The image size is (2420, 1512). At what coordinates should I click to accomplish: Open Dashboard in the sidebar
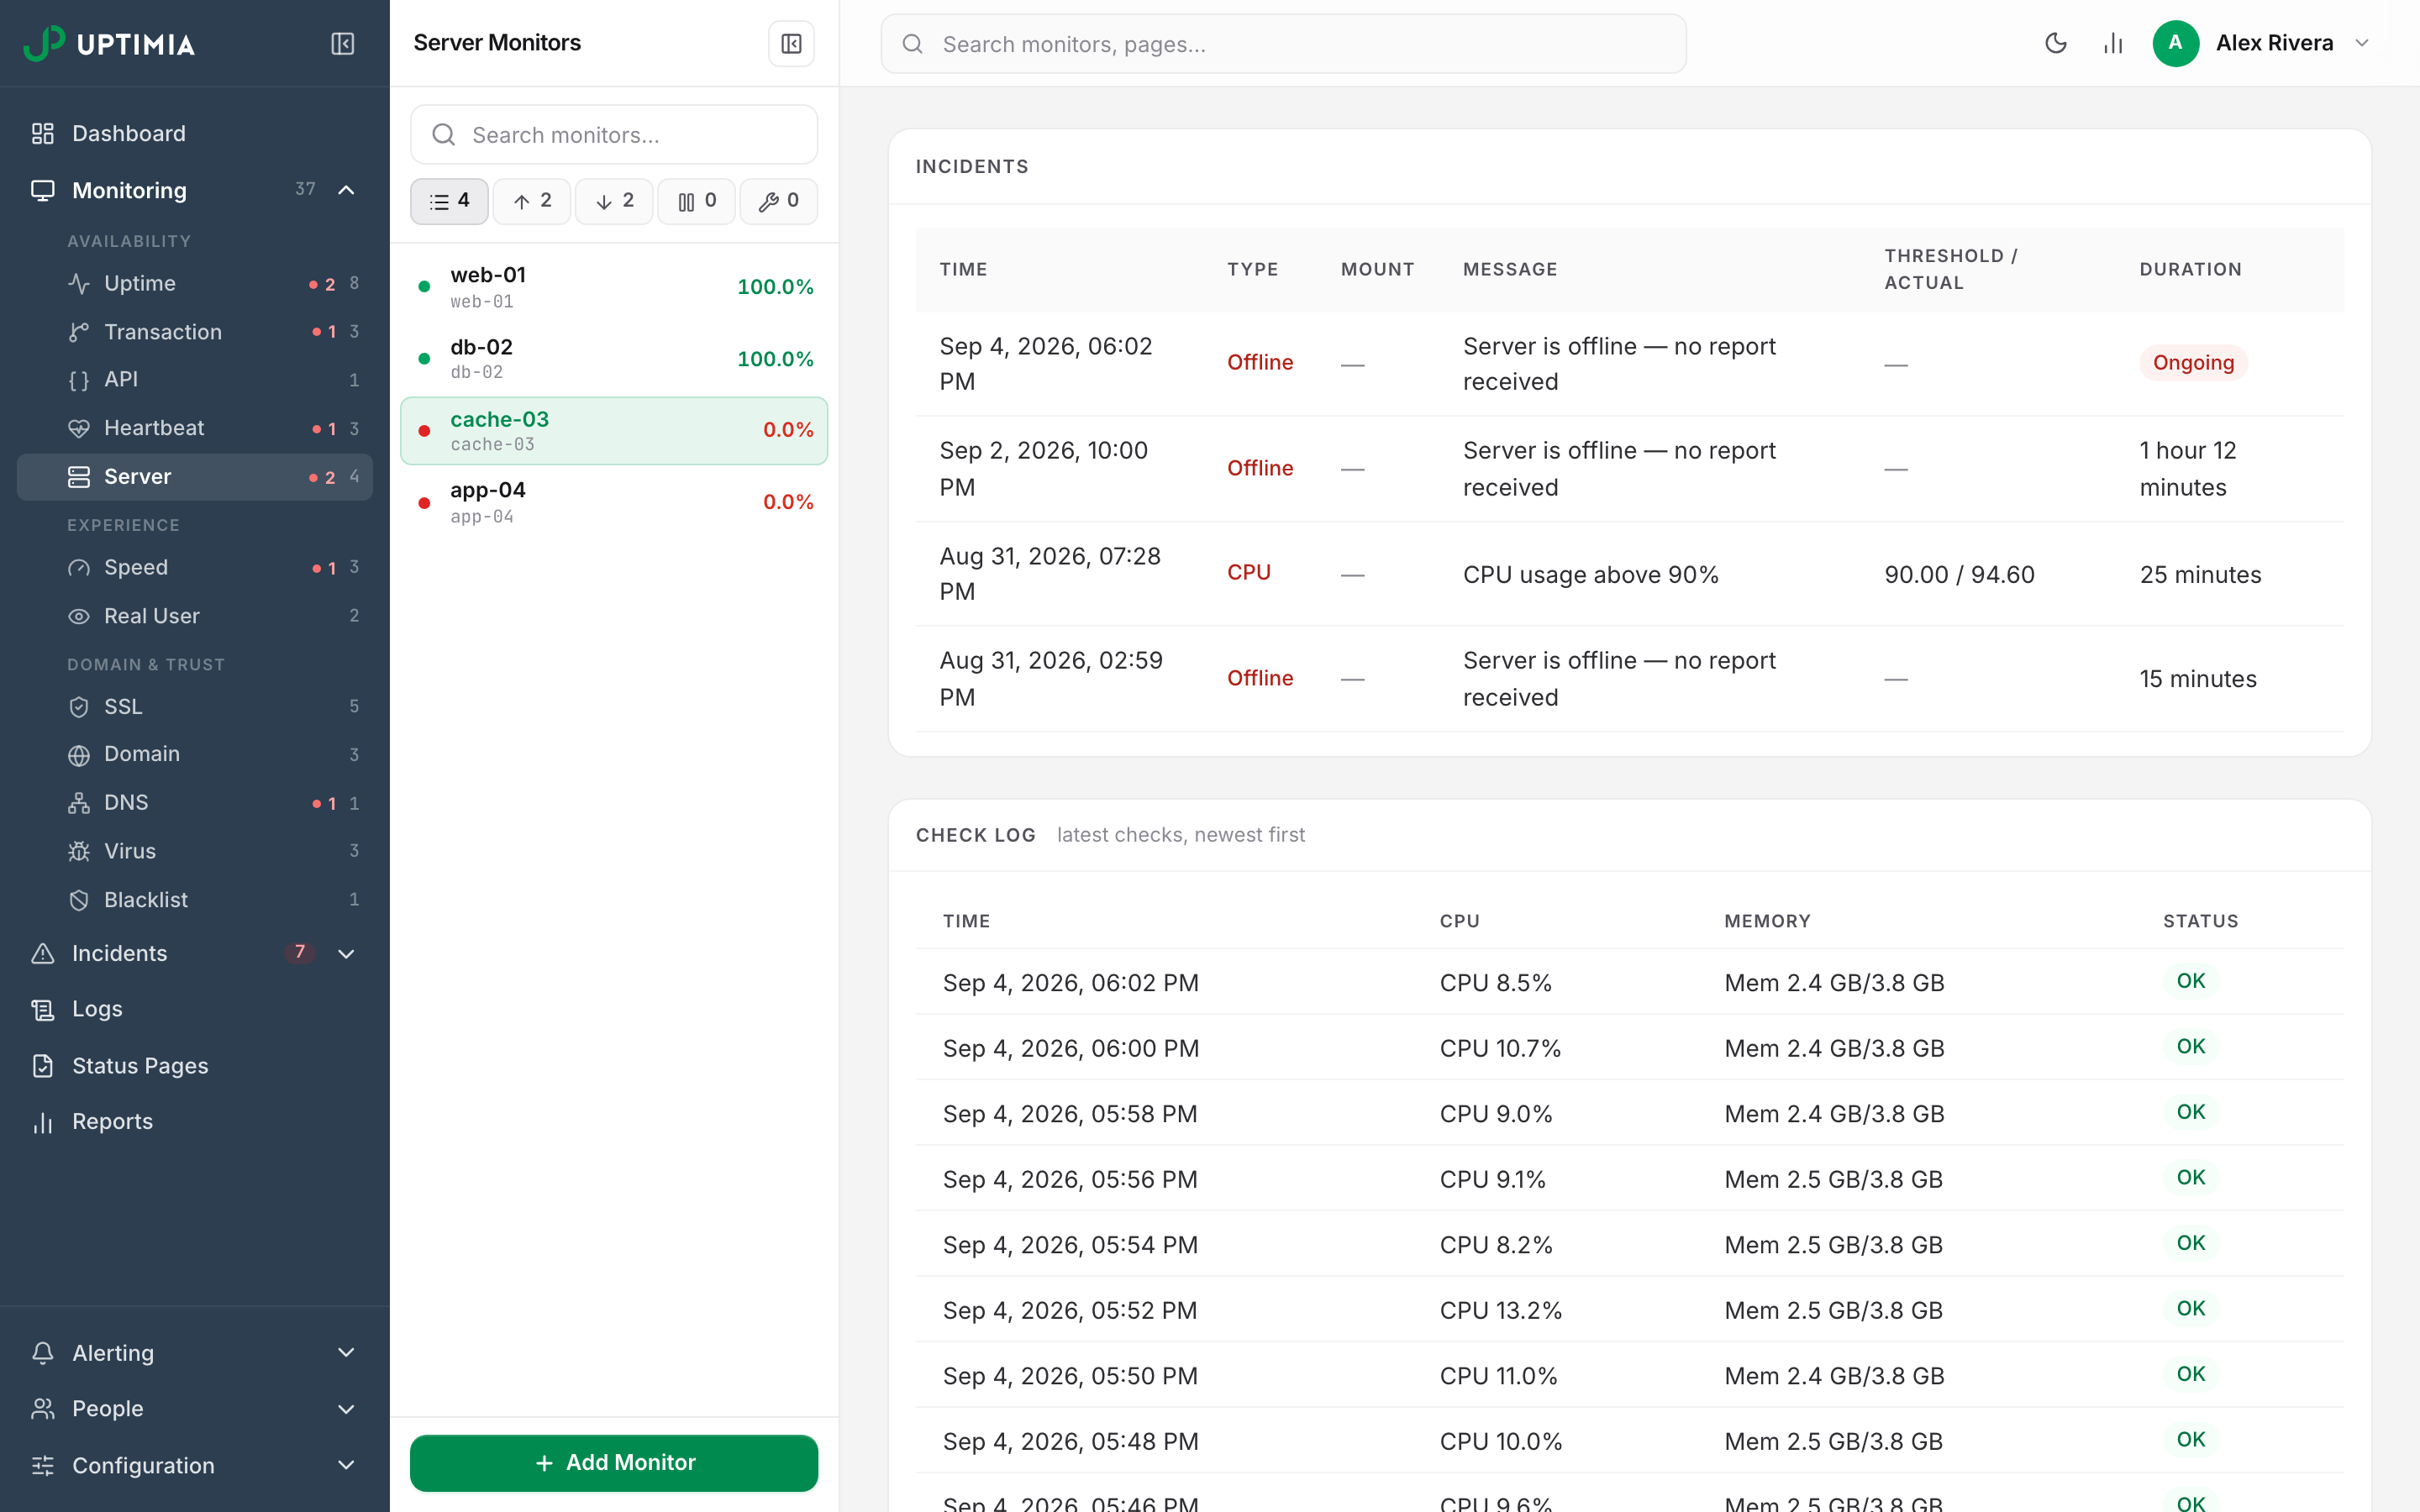195,134
